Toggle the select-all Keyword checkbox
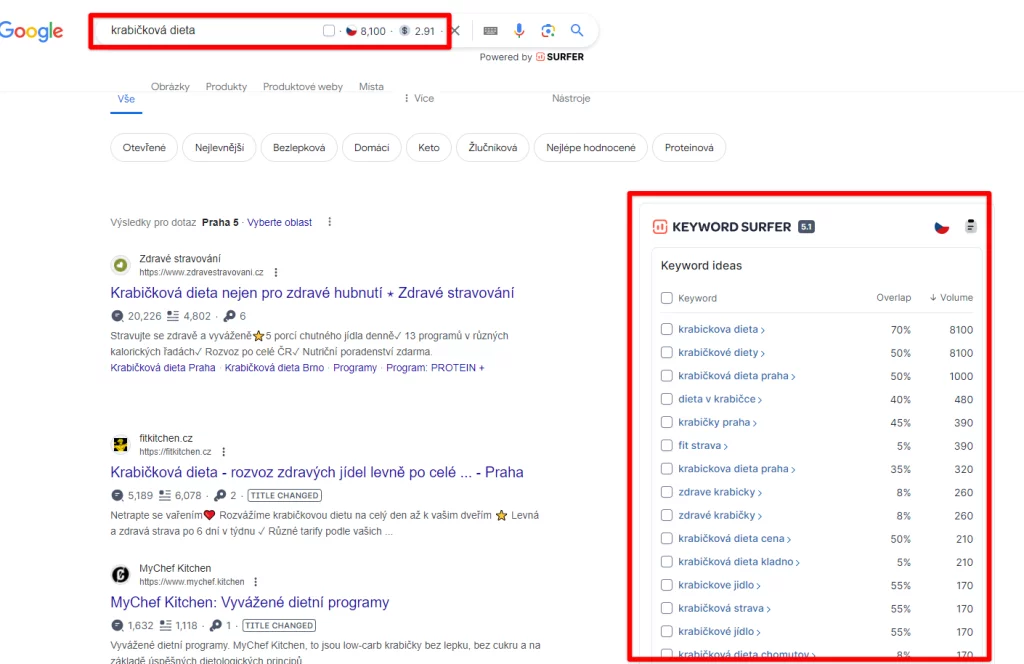The image size is (1024, 664). pyautogui.click(x=666, y=298)
